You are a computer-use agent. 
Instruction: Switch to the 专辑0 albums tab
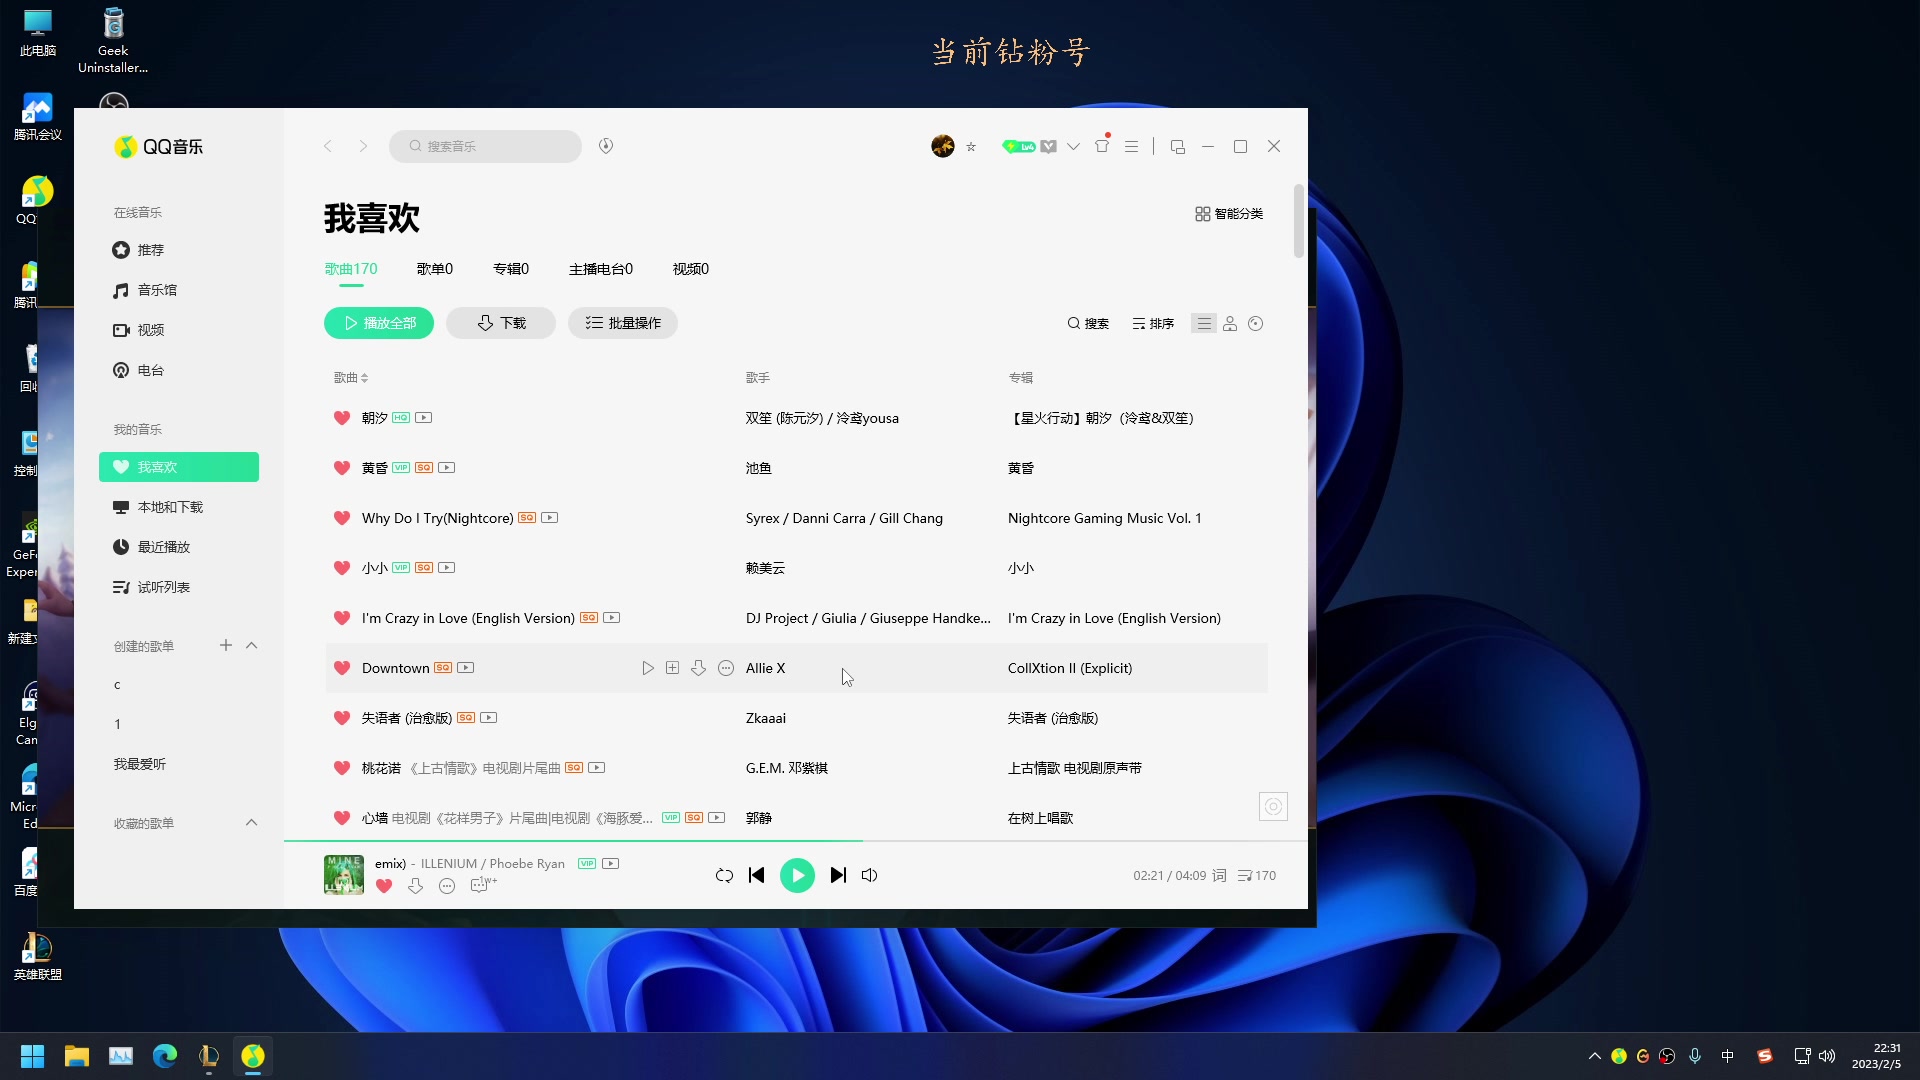(511, 268)
